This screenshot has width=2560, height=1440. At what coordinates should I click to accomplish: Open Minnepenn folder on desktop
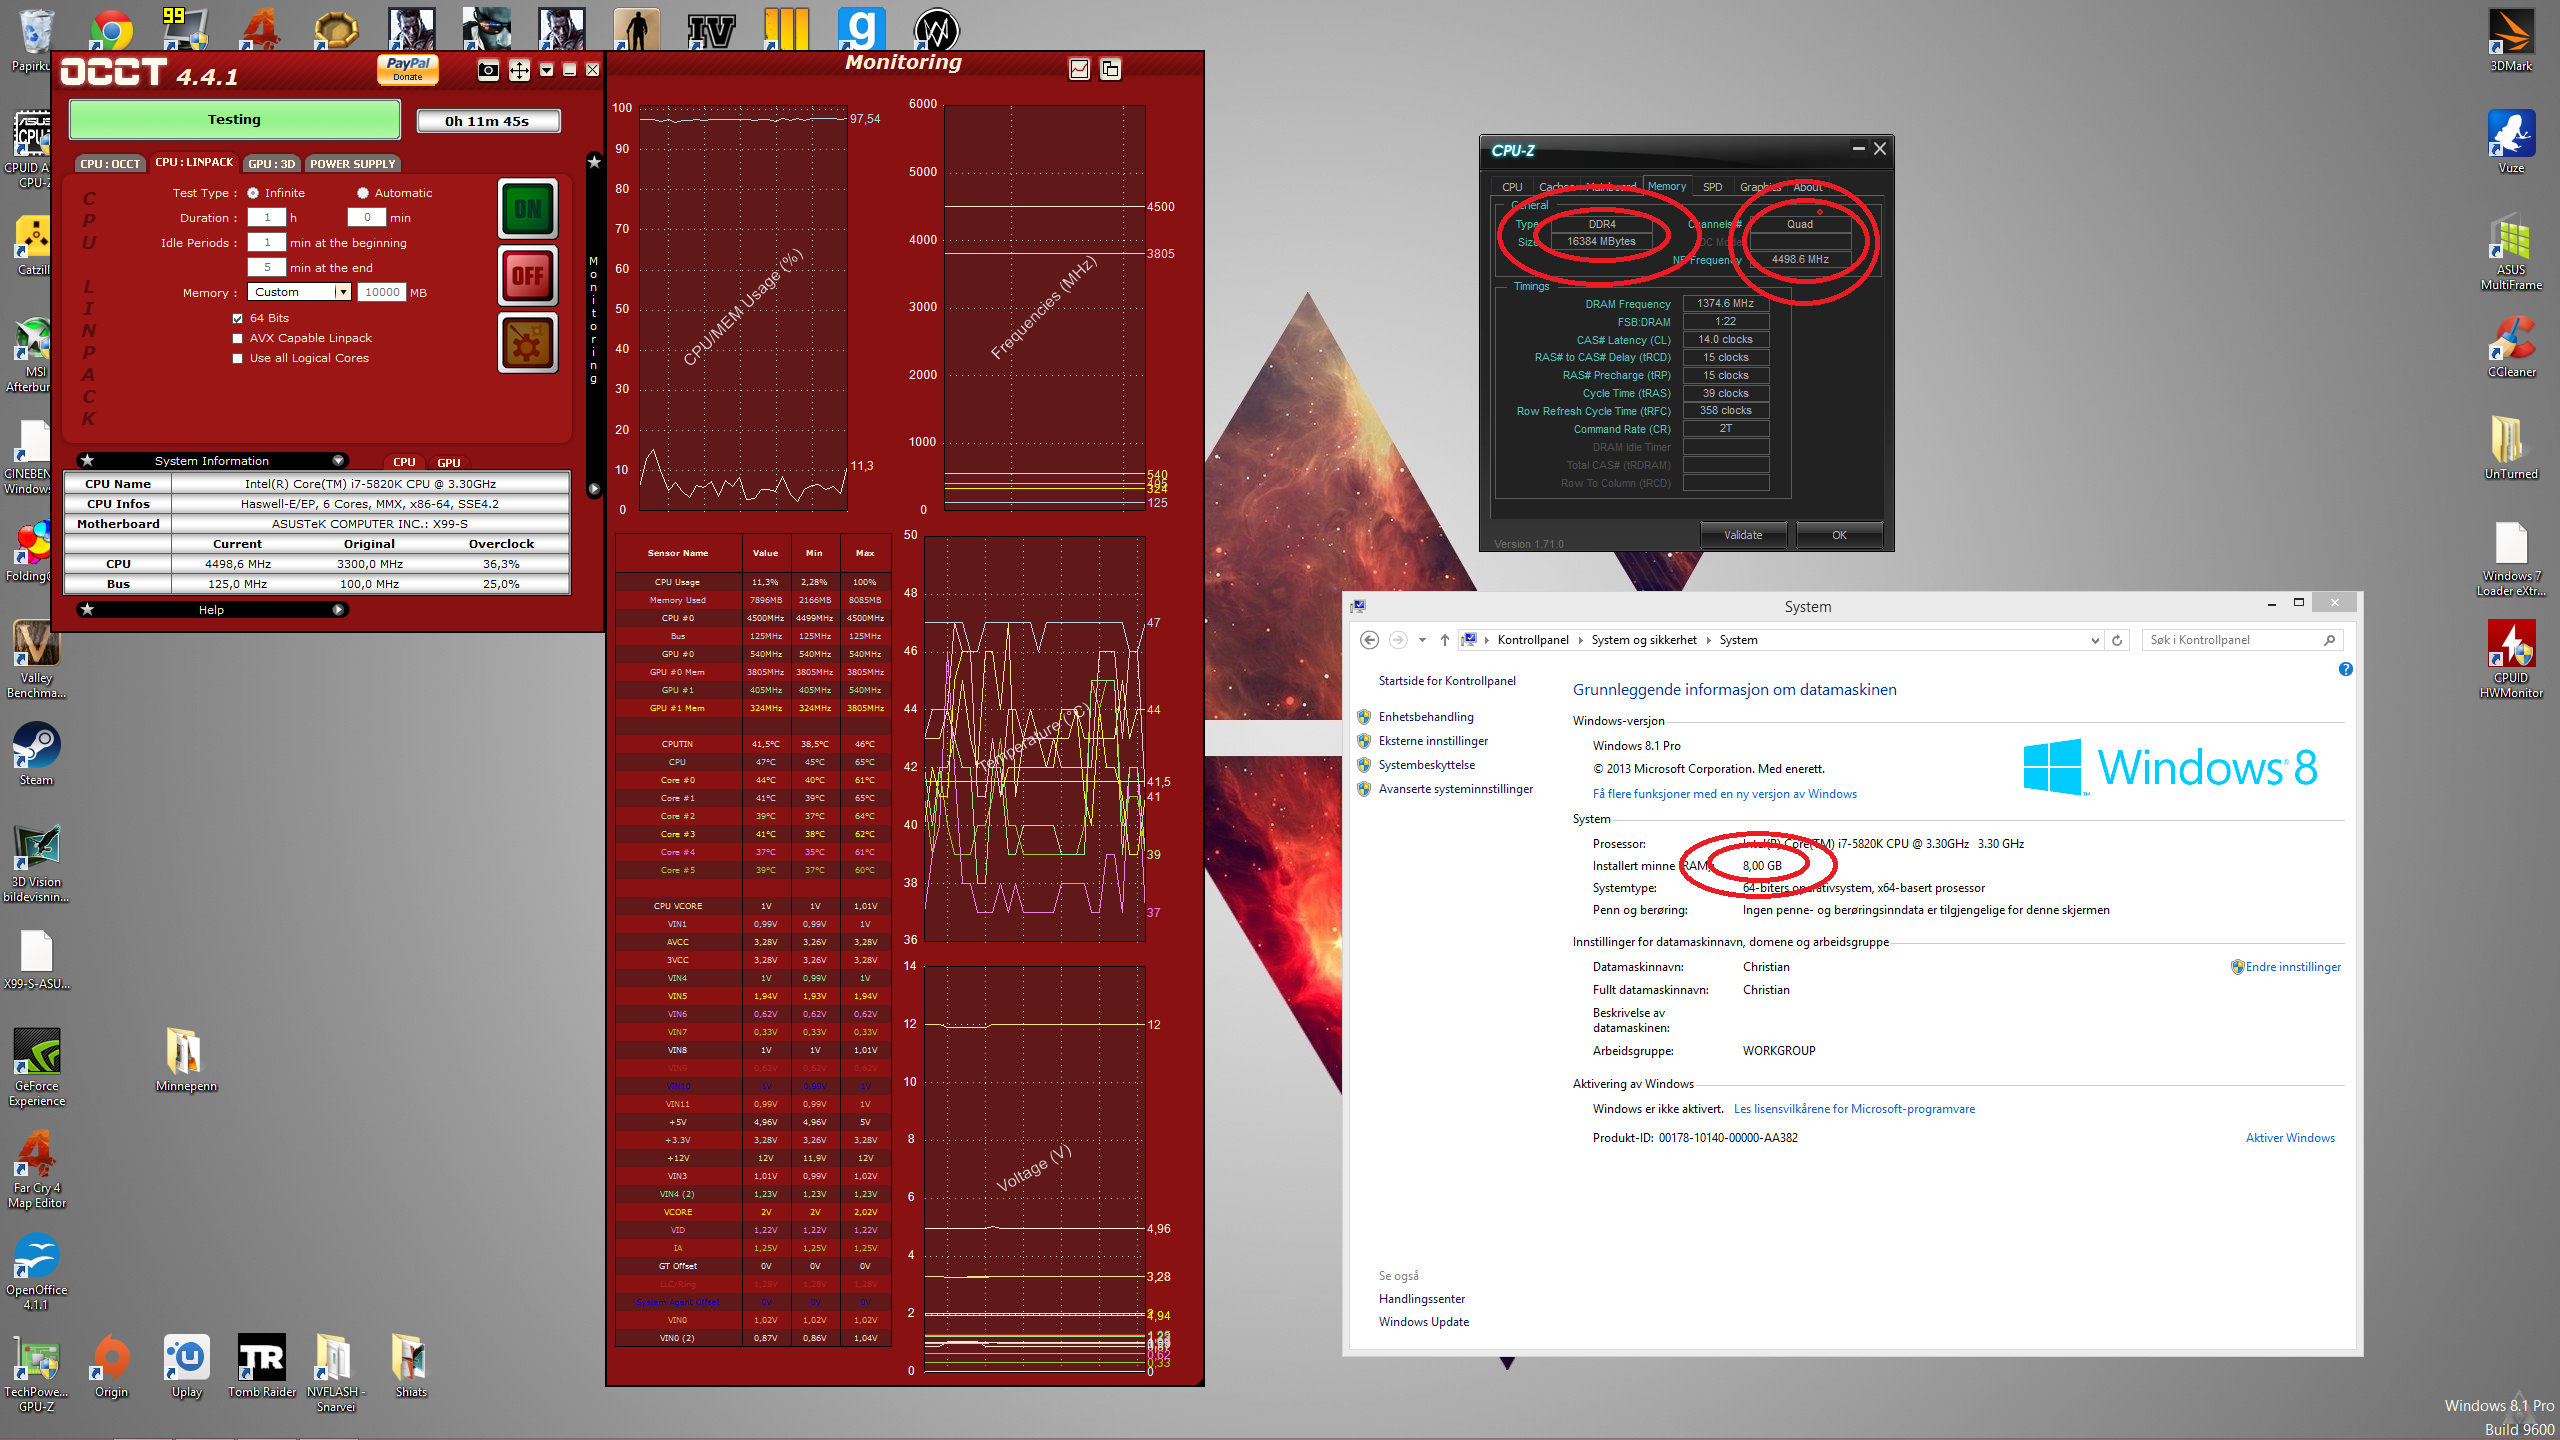[x=186, y=1060]
